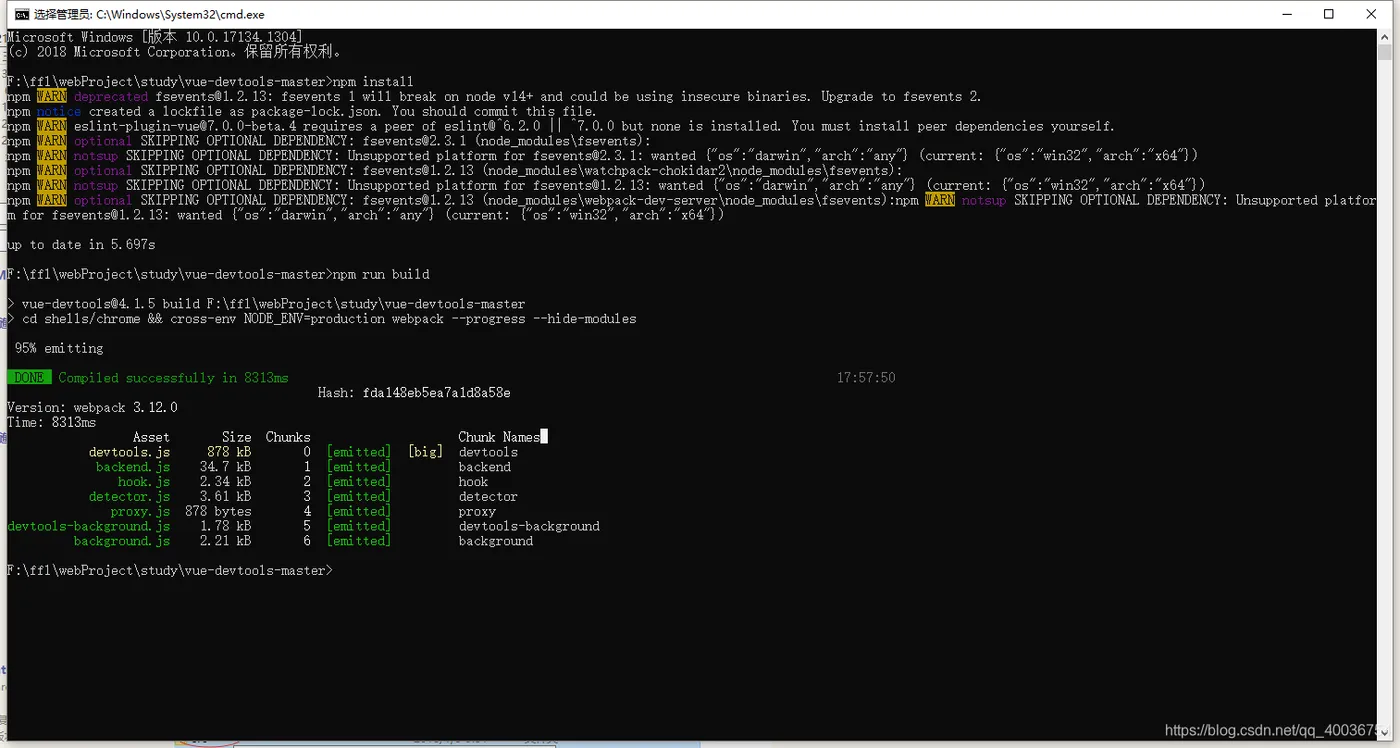
Task: Click the "Asset" column header
Action: [151, 437]
